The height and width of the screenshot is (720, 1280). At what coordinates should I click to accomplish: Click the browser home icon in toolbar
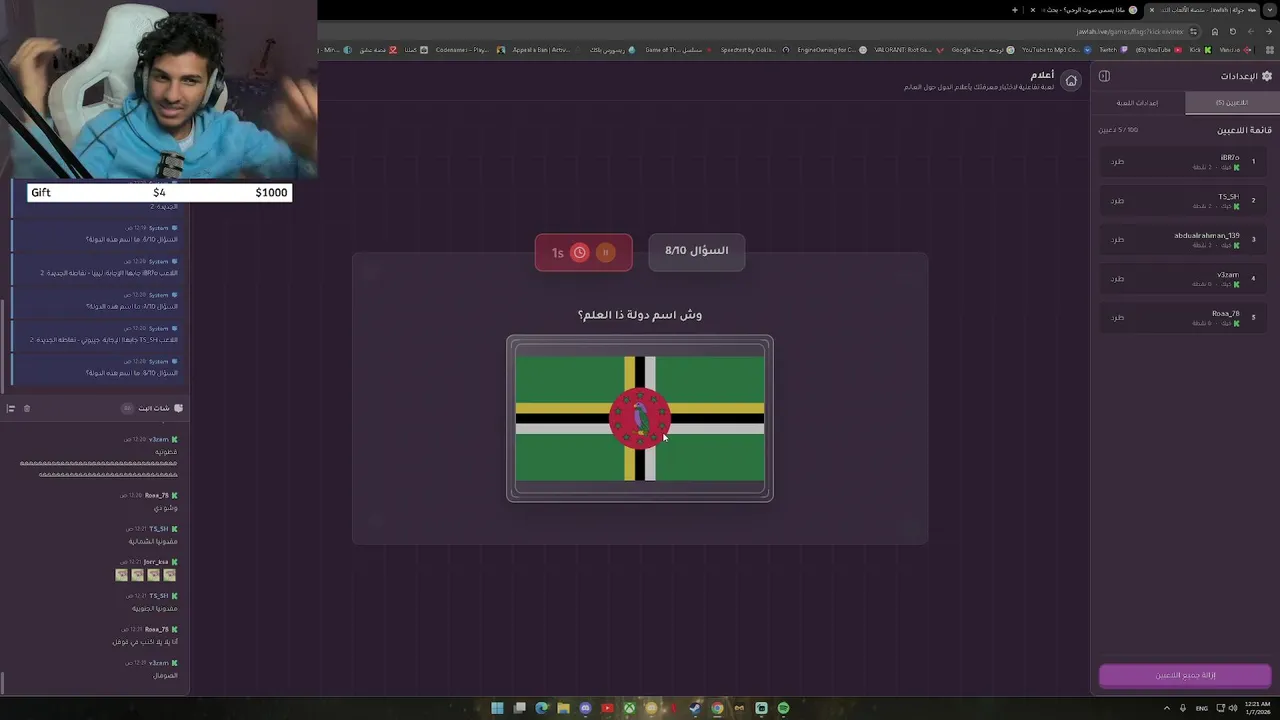(1215, 32)
